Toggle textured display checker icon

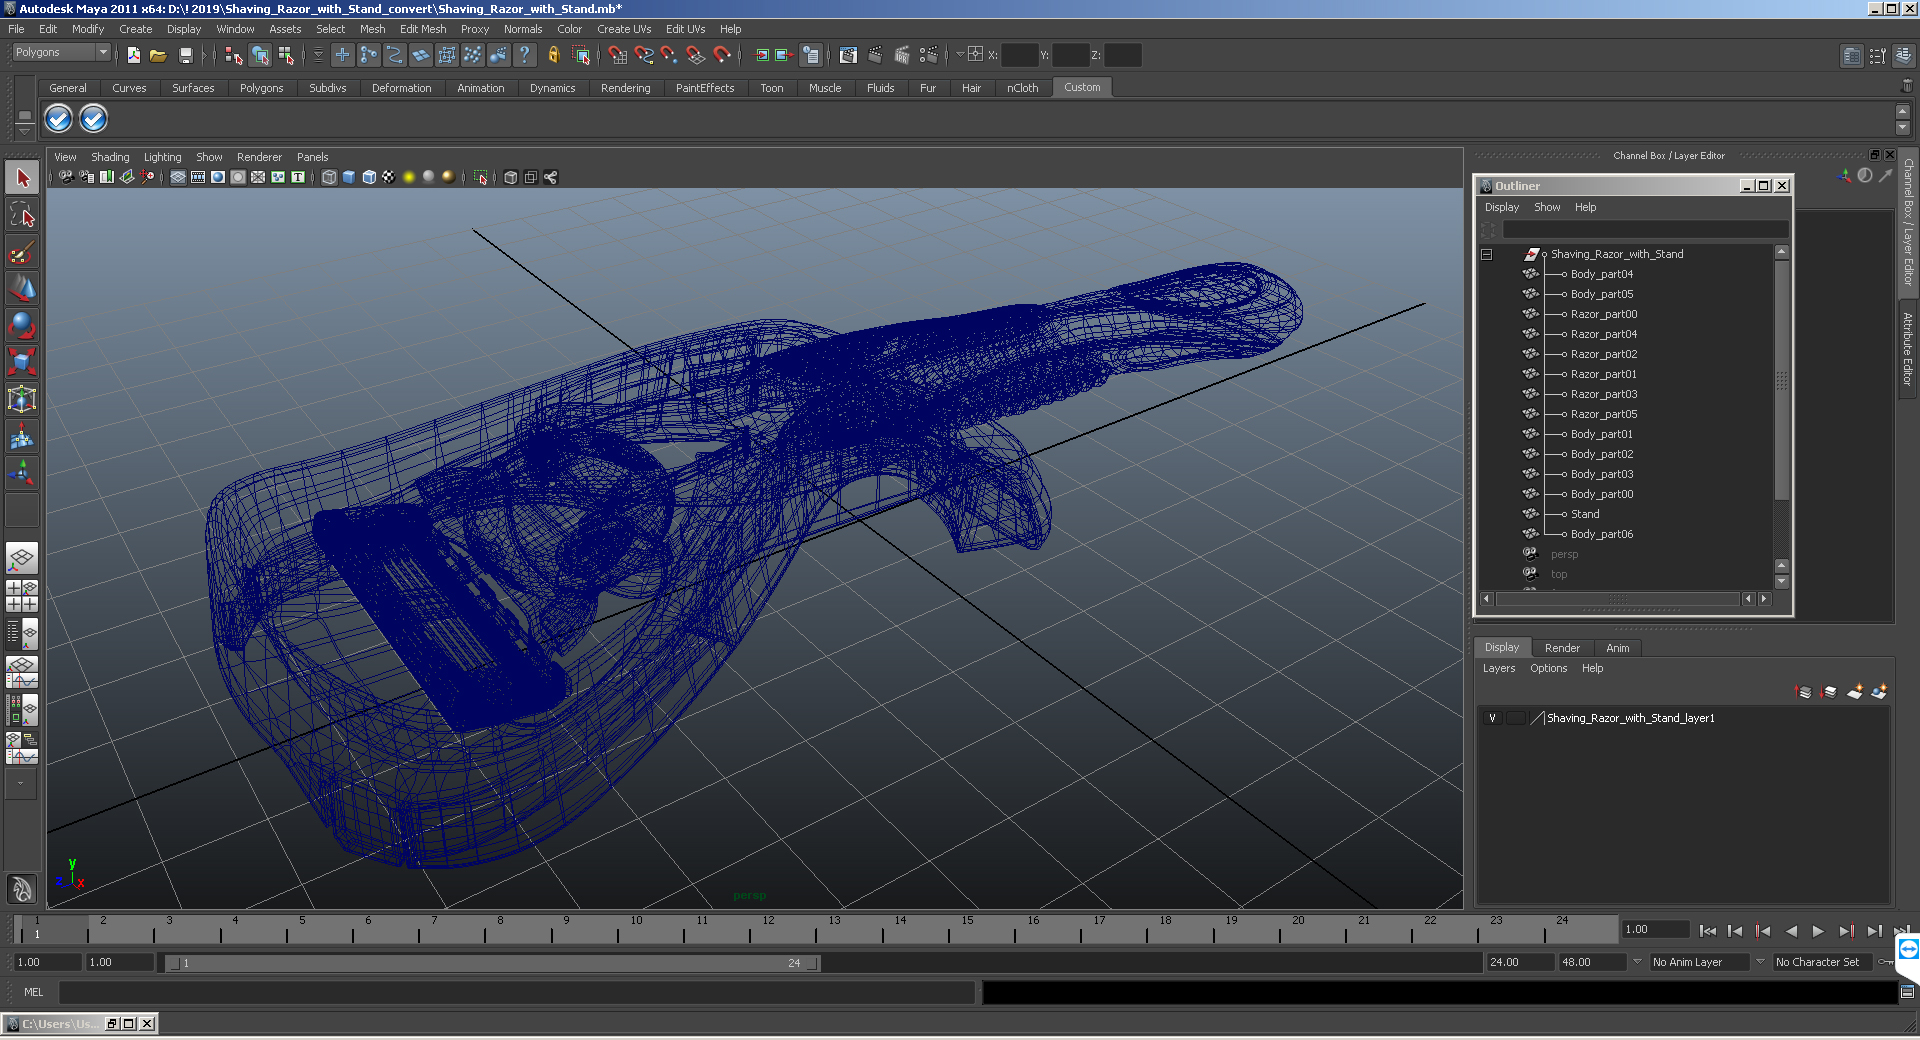pos(389,177)
